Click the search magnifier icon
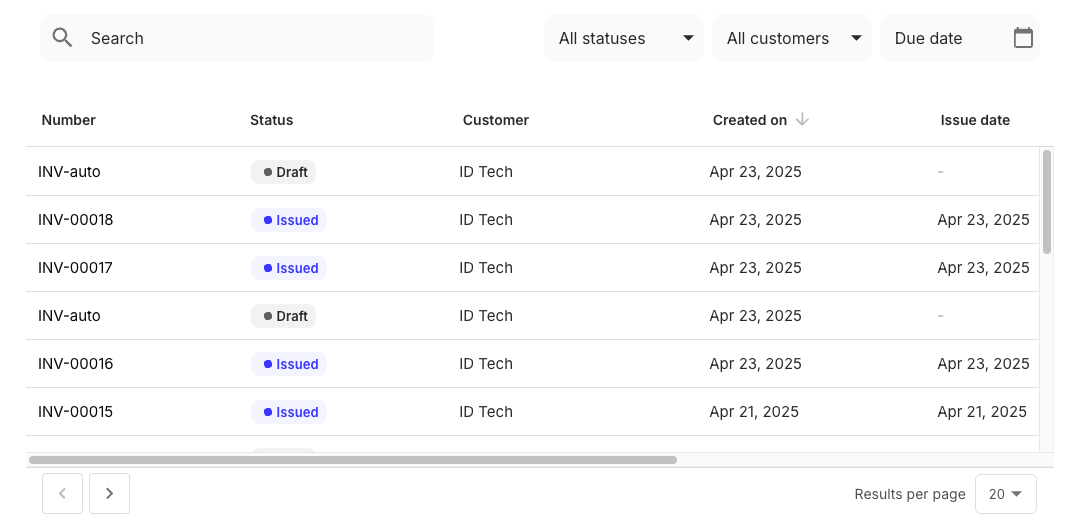This screenshot has height=528, width=1075. click(x=63, y=38)
